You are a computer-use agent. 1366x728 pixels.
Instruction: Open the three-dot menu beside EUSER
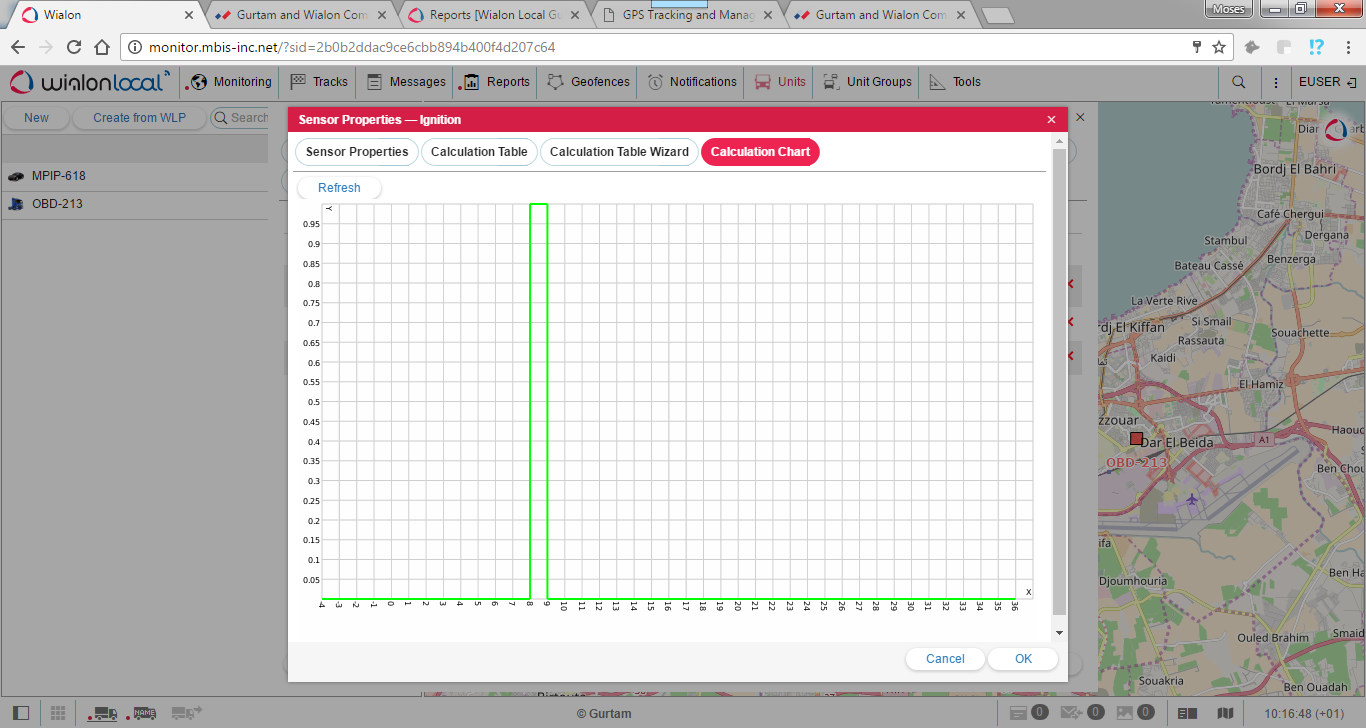pyautogui.click(x=1275, y=82)
